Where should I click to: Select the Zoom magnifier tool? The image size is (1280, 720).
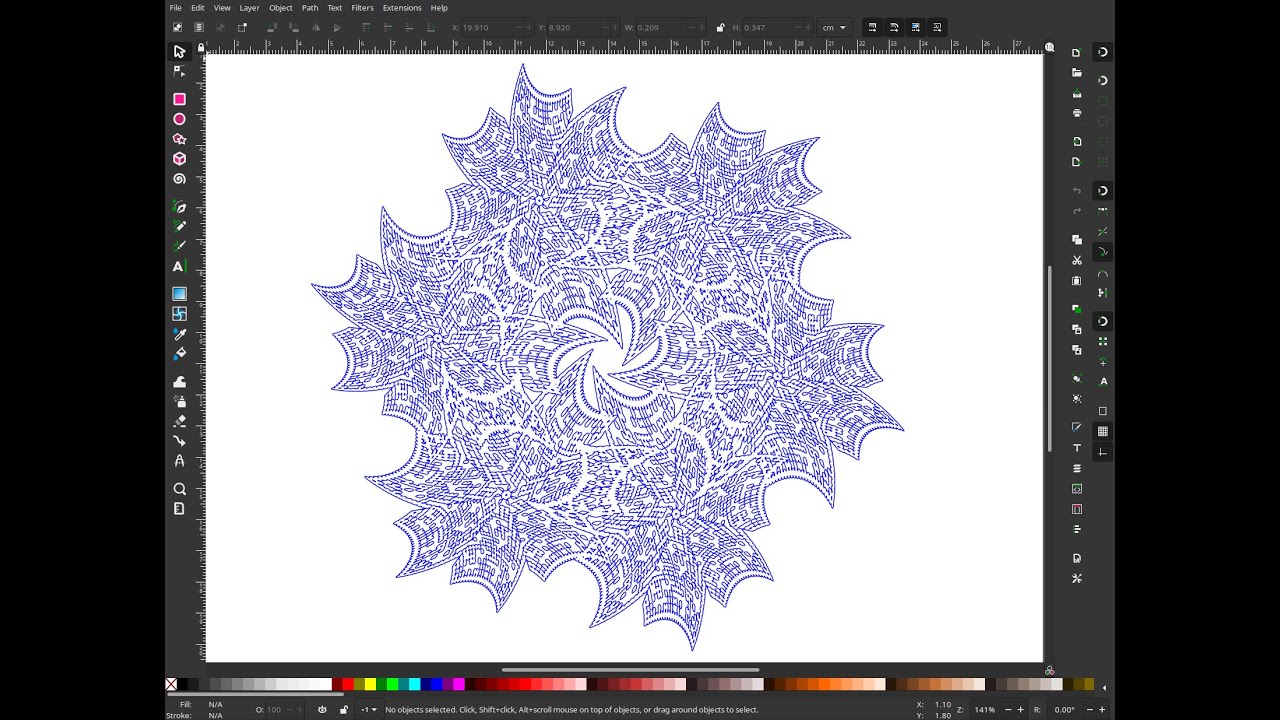click(x=179, y=489)
